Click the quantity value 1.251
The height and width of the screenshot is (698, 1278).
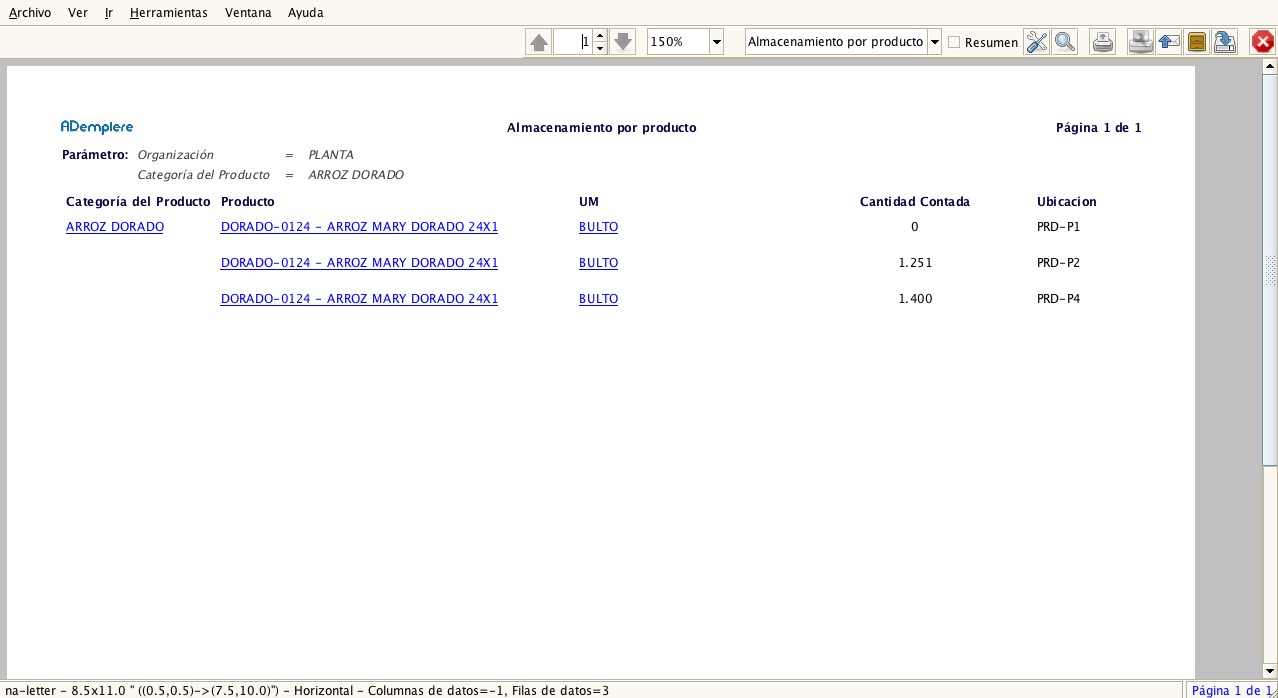point(915,263)
